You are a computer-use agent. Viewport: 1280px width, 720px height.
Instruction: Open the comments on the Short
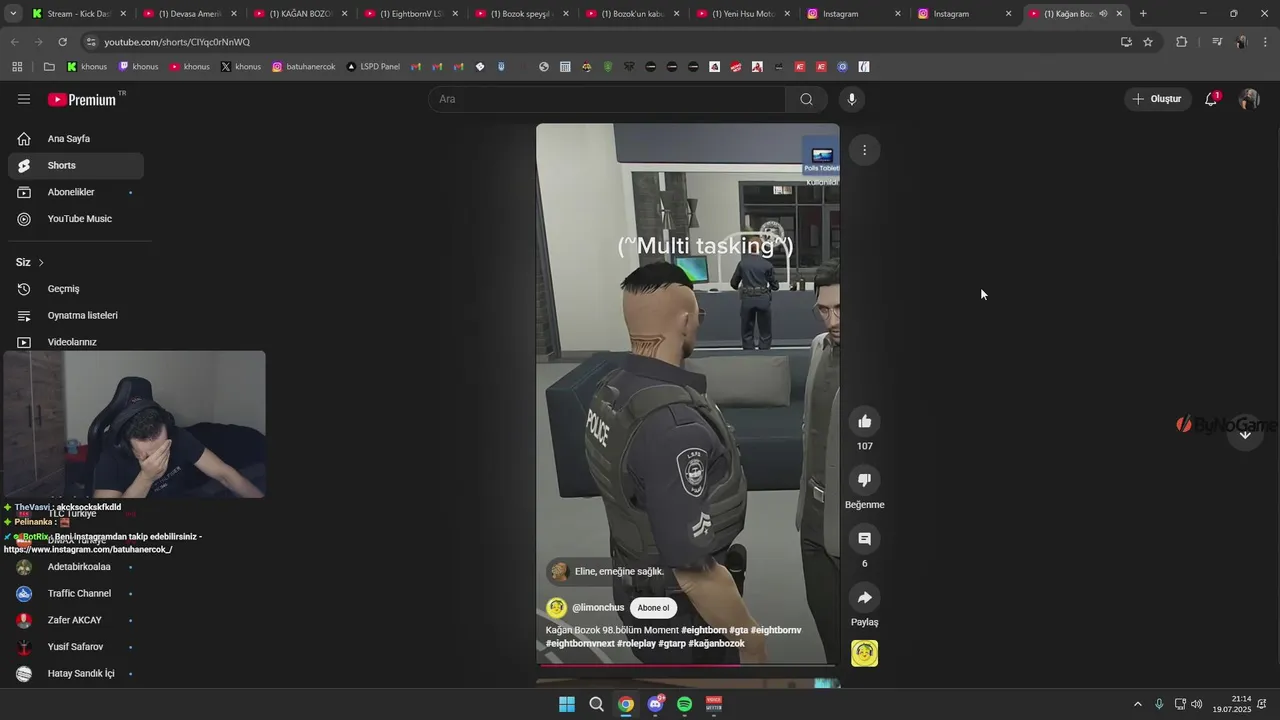point(865,539)
